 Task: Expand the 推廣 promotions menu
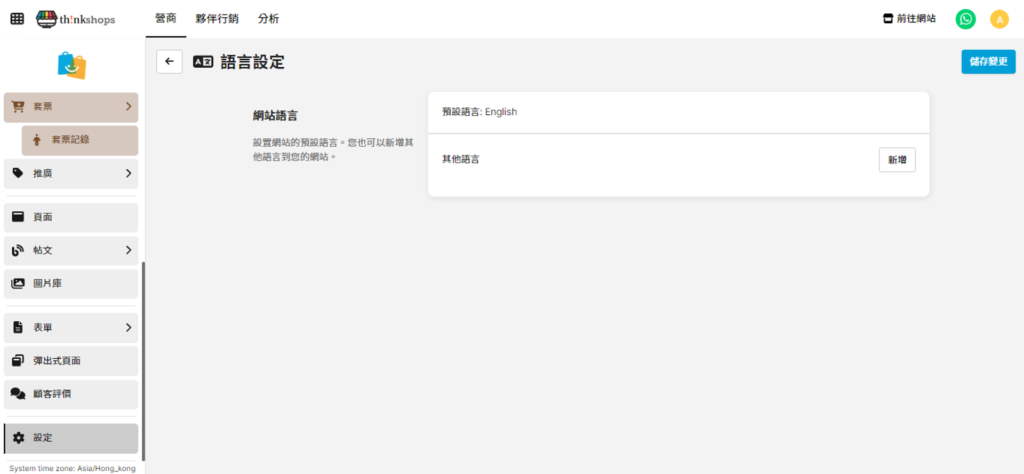point(71,173)
